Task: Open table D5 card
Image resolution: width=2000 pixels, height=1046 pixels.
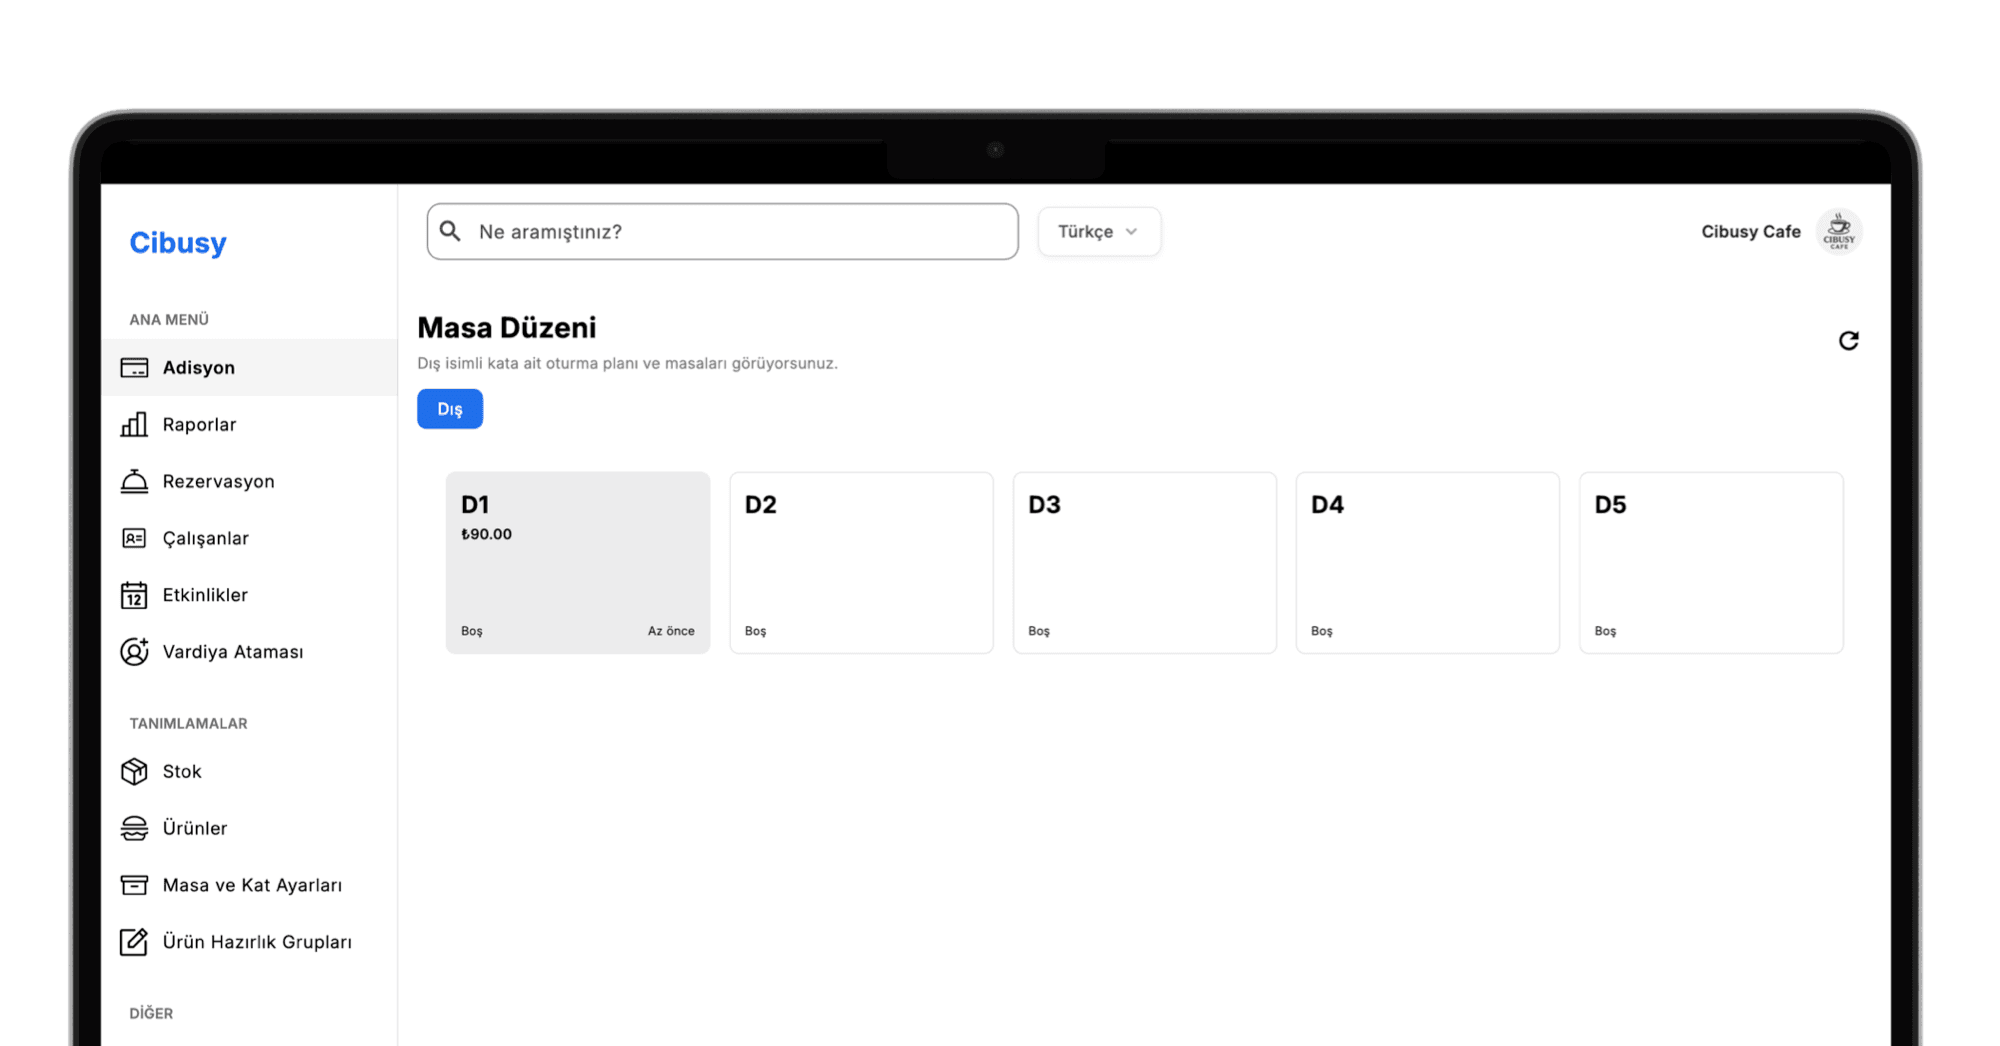Action: pyautogui.click(x=1710, y=563)
